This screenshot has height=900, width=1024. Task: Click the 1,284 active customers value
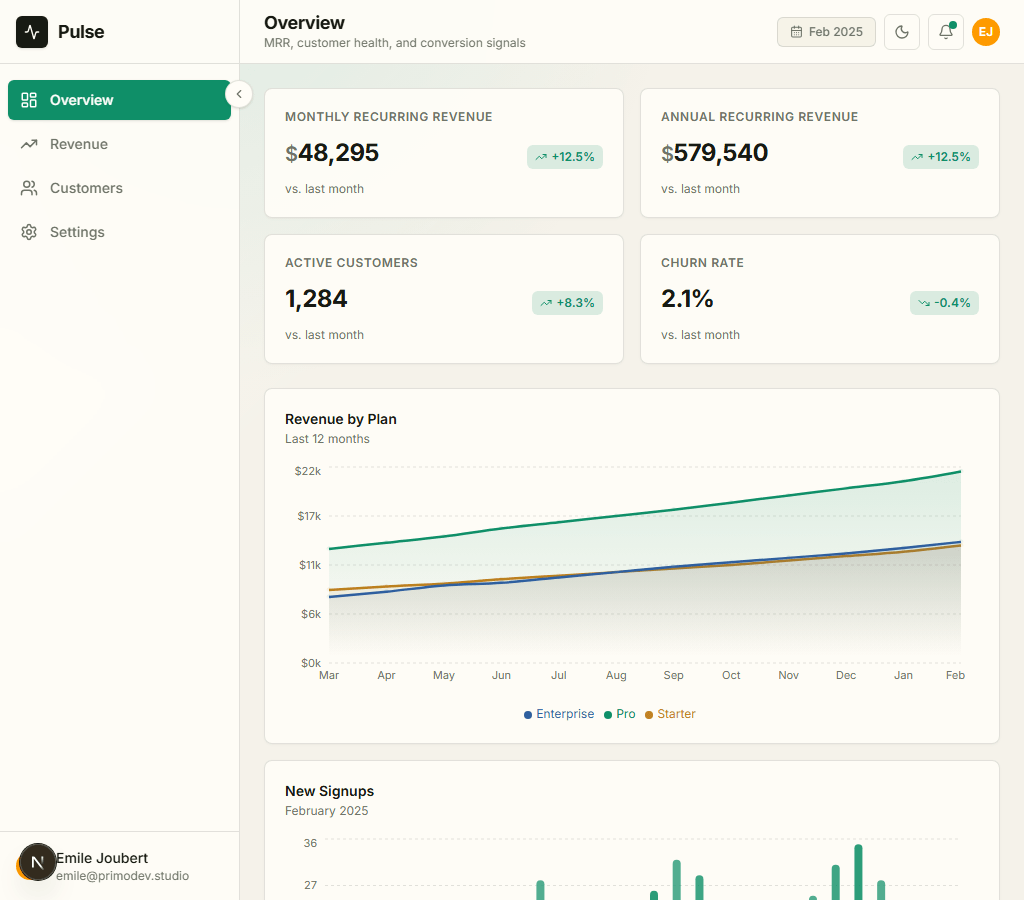(x=316, y=299)
